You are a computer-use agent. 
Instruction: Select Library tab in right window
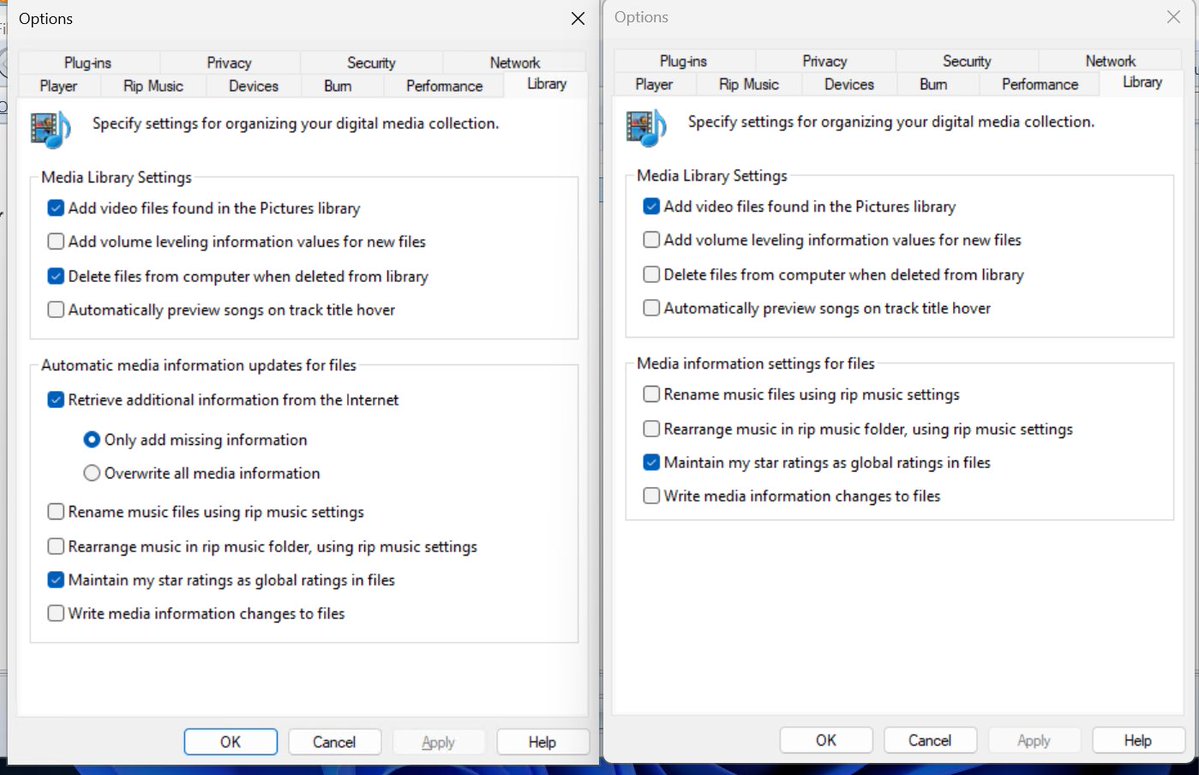[x=1142, y=83]
